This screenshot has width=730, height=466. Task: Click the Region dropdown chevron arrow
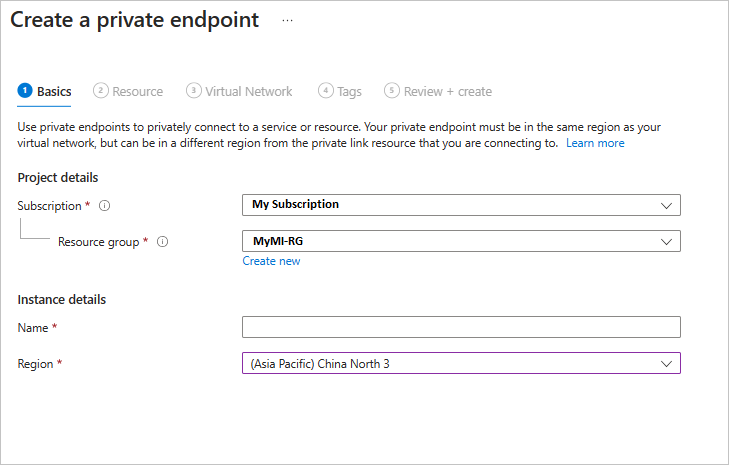point(666,363)
